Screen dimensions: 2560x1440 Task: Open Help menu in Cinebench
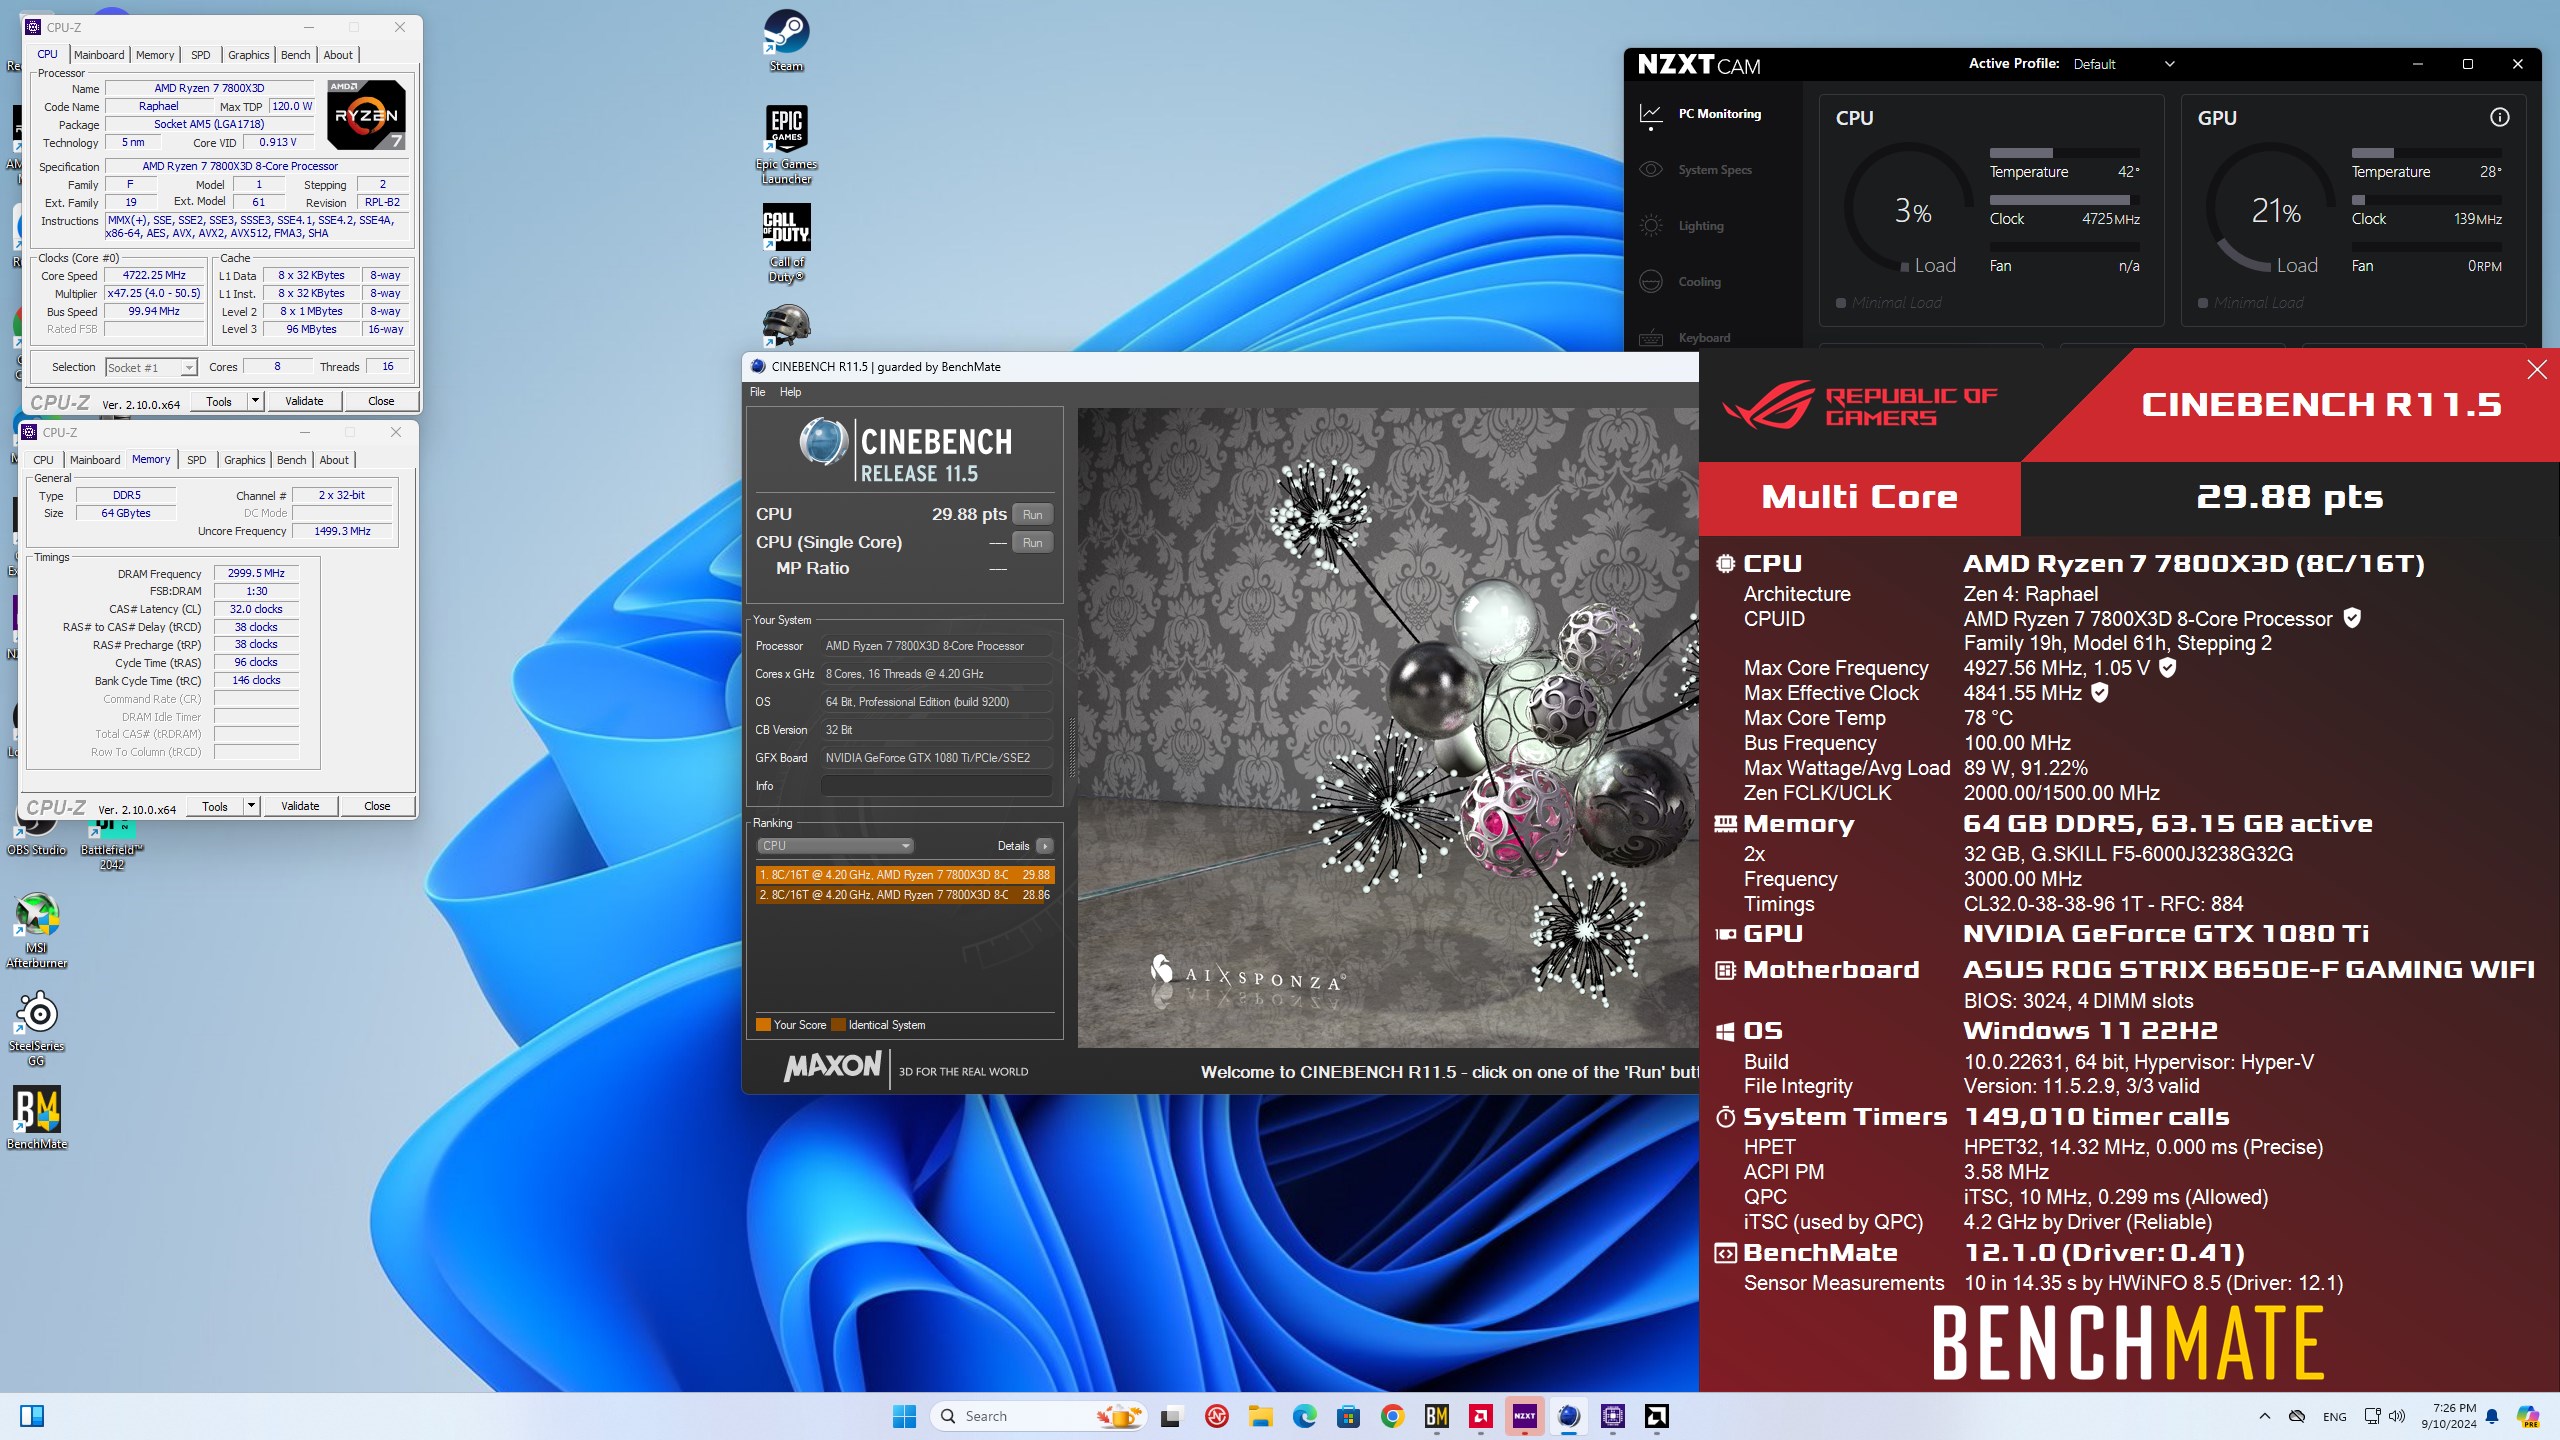(x=790, y=392)
